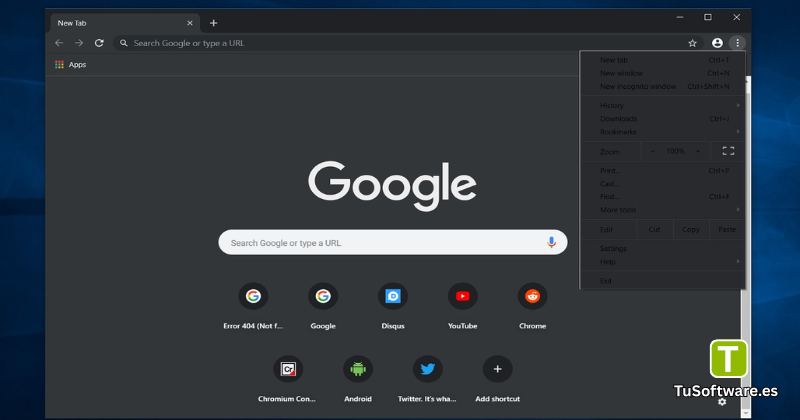800x420 pixels.
Task: Click Paste in the Edit row
Action: (x=727, y=230)
